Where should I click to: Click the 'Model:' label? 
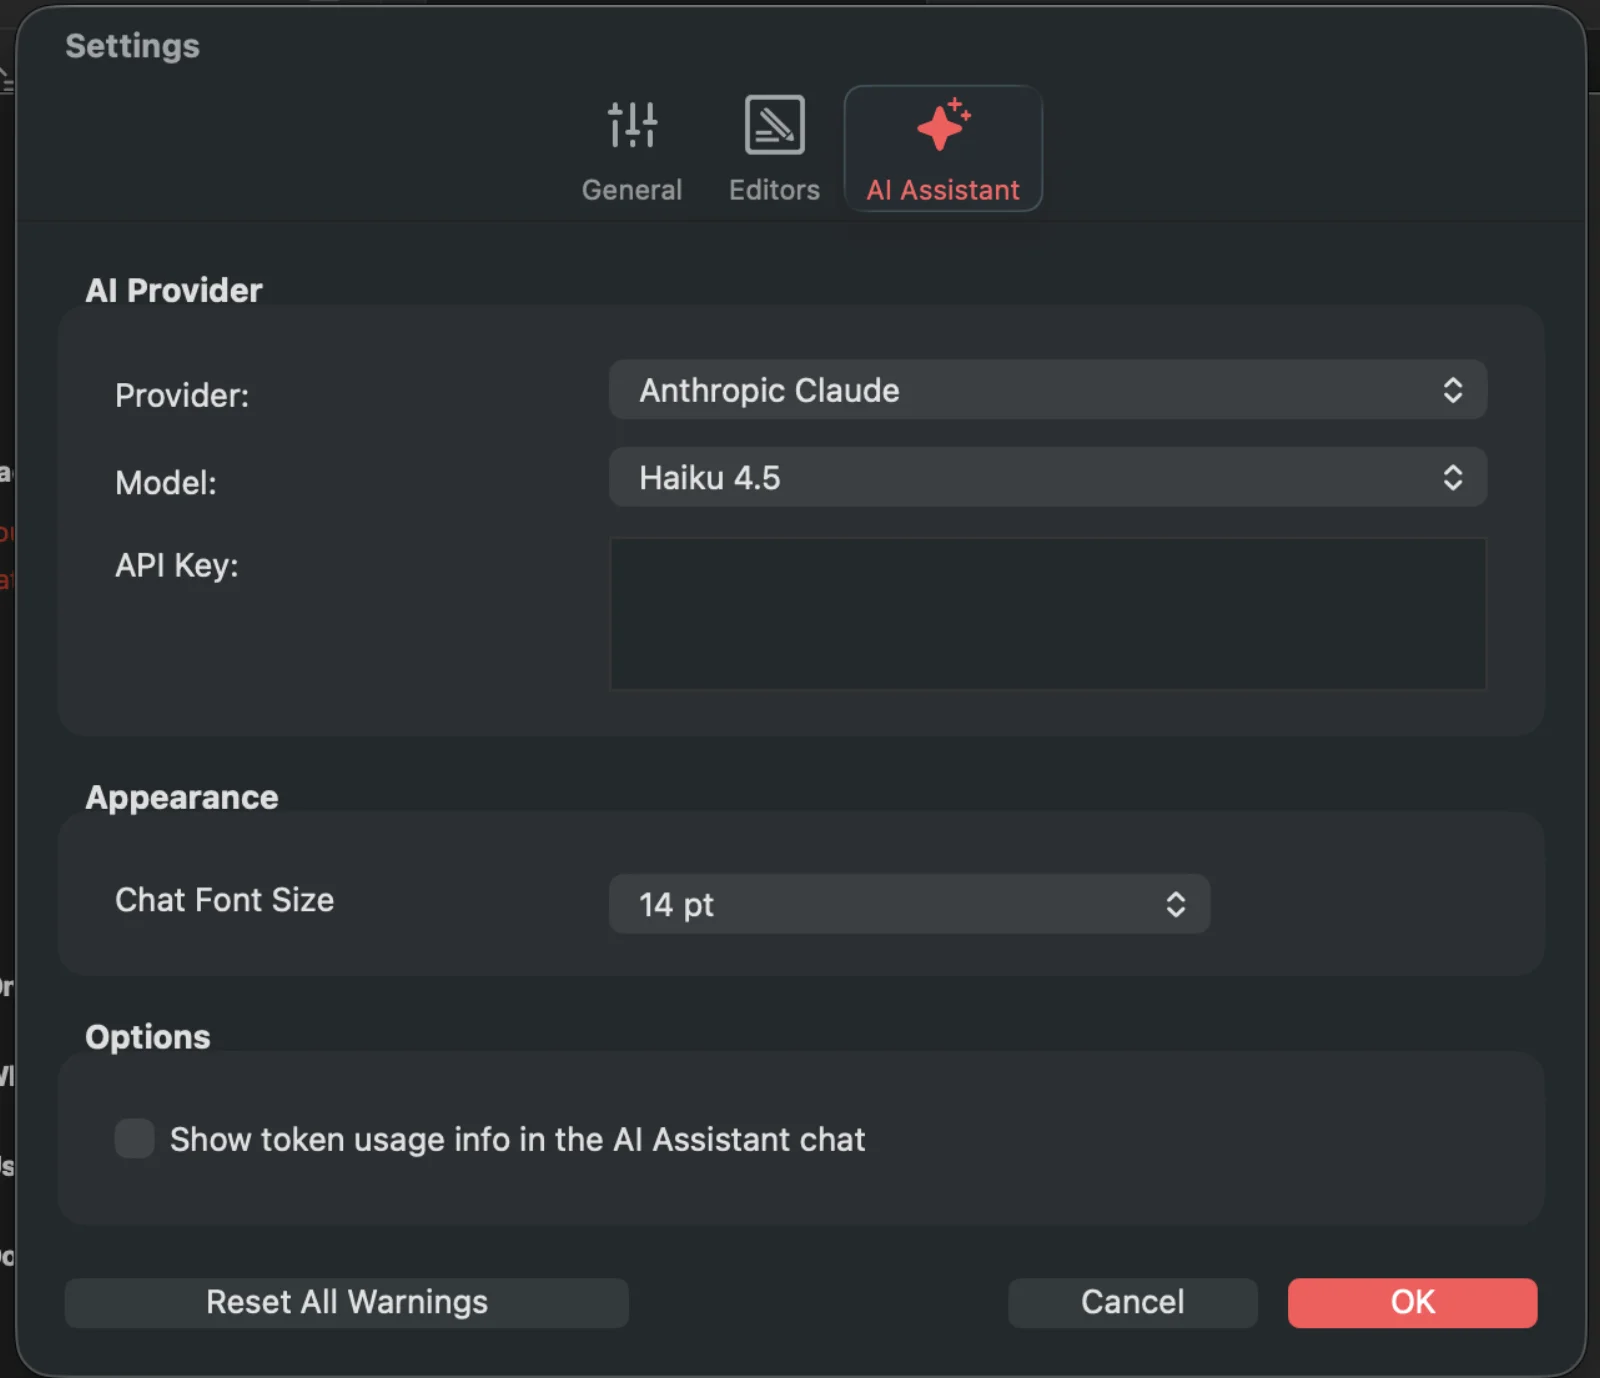point(166,483)
